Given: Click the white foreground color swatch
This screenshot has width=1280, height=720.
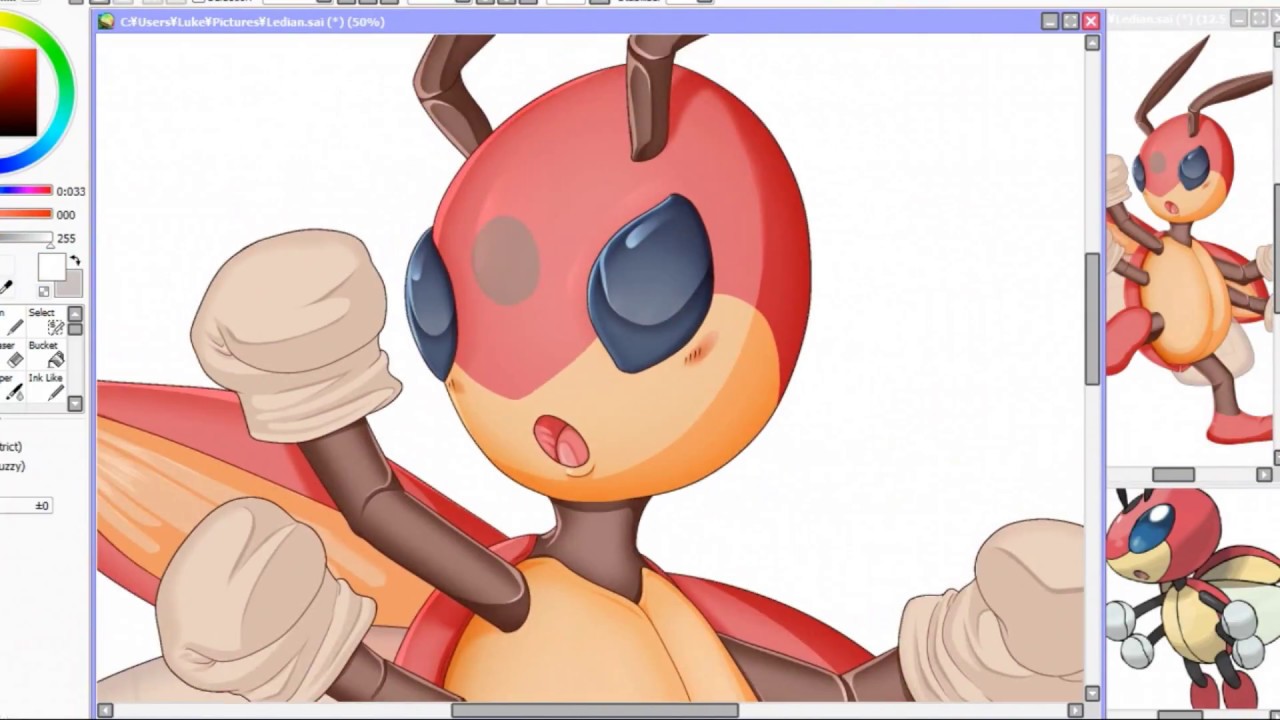Looking at the screenshot, I should [52, 267].
